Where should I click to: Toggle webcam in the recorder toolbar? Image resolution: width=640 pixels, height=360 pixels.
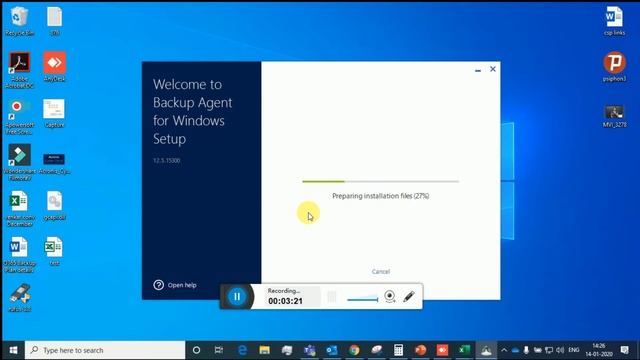pyautogui.click(x=390, y=296)
